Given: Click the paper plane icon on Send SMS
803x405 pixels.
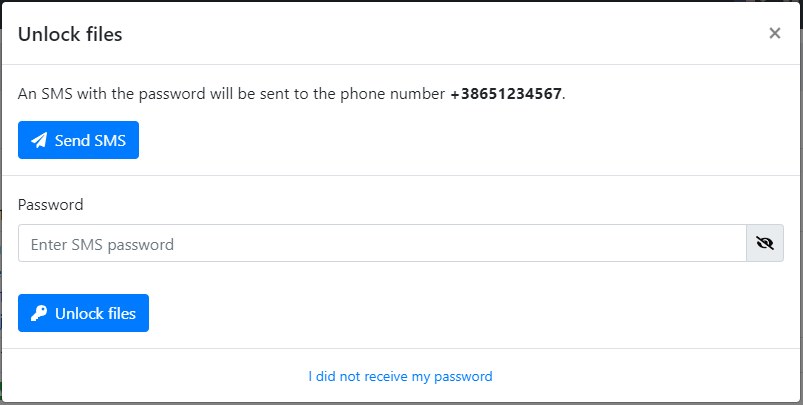Looking at the screenshot, I should click(39, 141).
